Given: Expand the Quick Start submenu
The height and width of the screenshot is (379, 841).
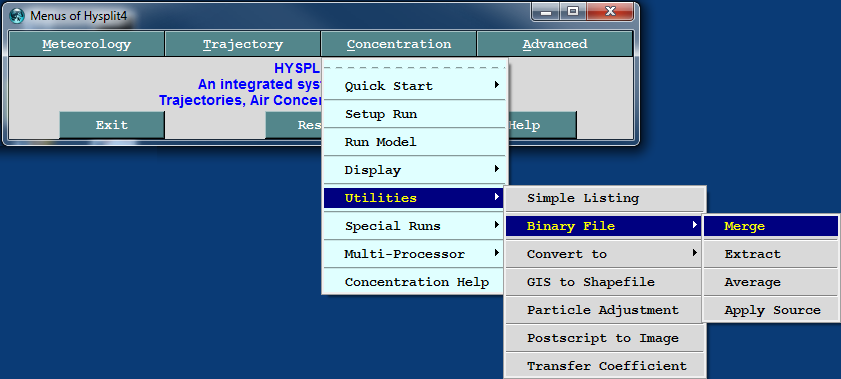Looking at the screenshot, I should (x=415, y=86).
